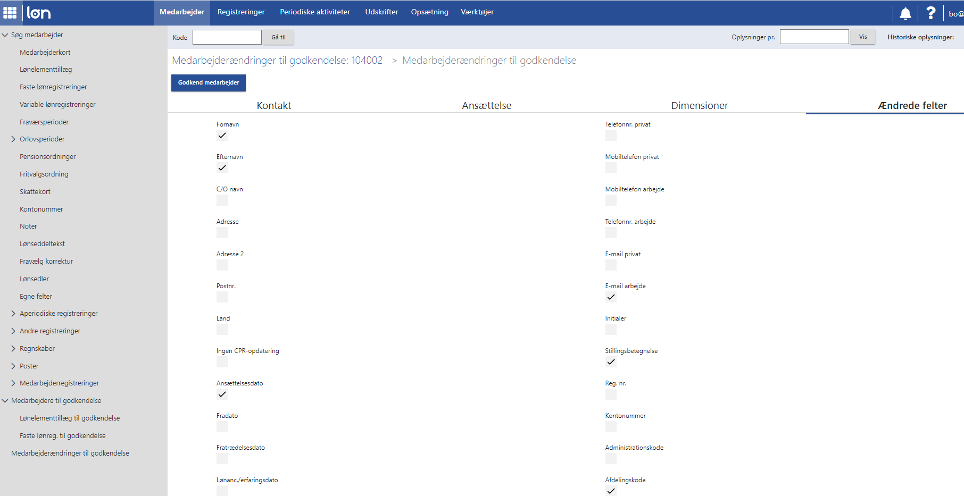Click the Kode input field
Viewport: 964px width, 496px height.
click(x=227, y=37)
